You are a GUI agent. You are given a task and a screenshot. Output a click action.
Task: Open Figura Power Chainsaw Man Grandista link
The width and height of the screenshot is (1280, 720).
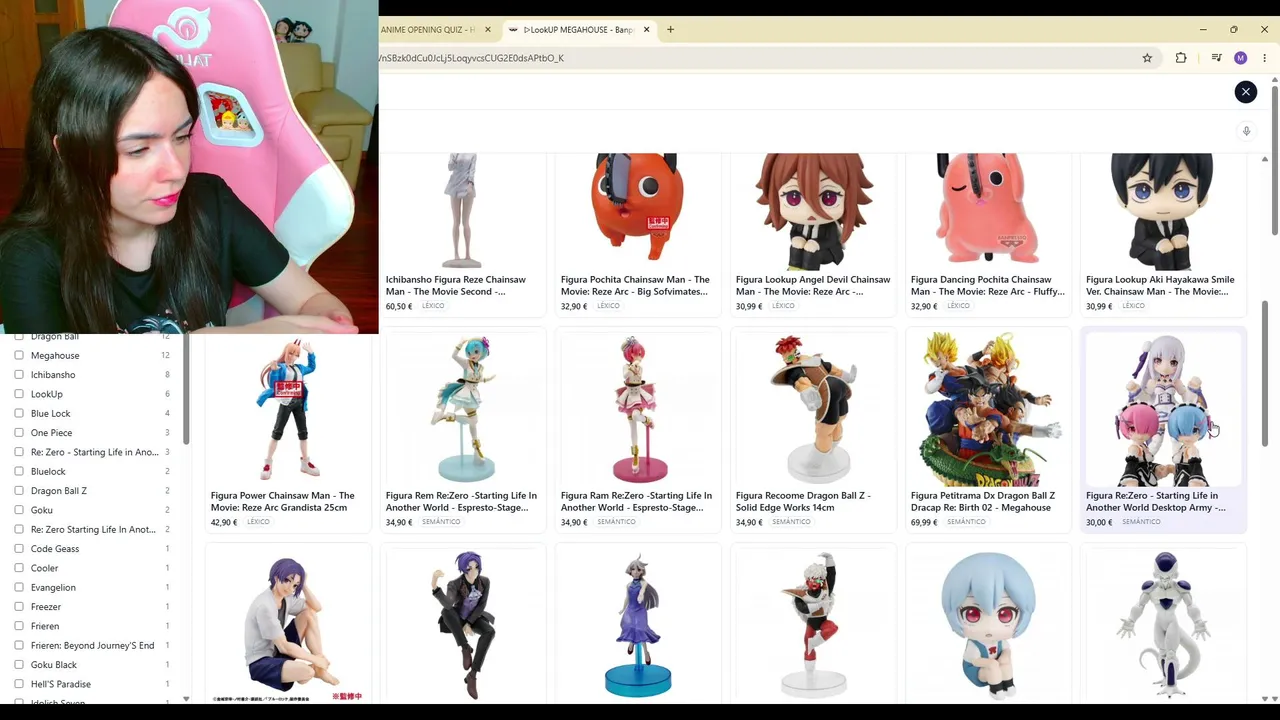click(x=282, y=502)
